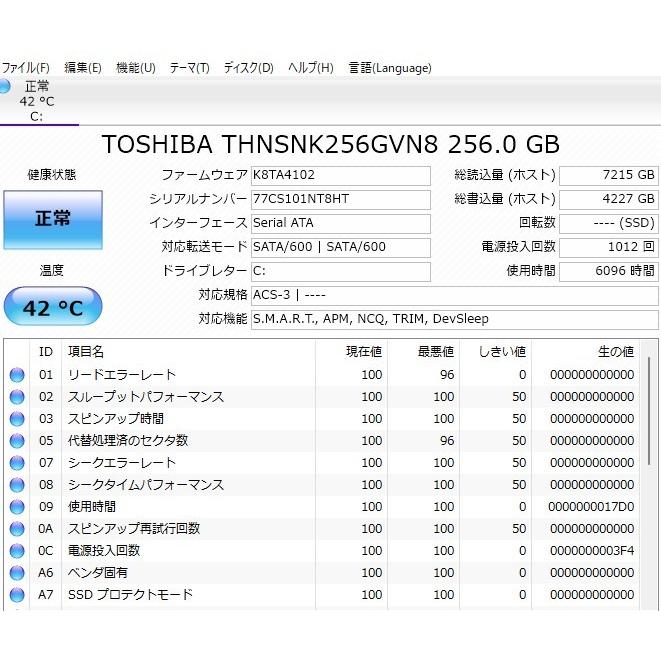Click raw value 0000000017D0
661x661 pixels.
pos(591,507)
